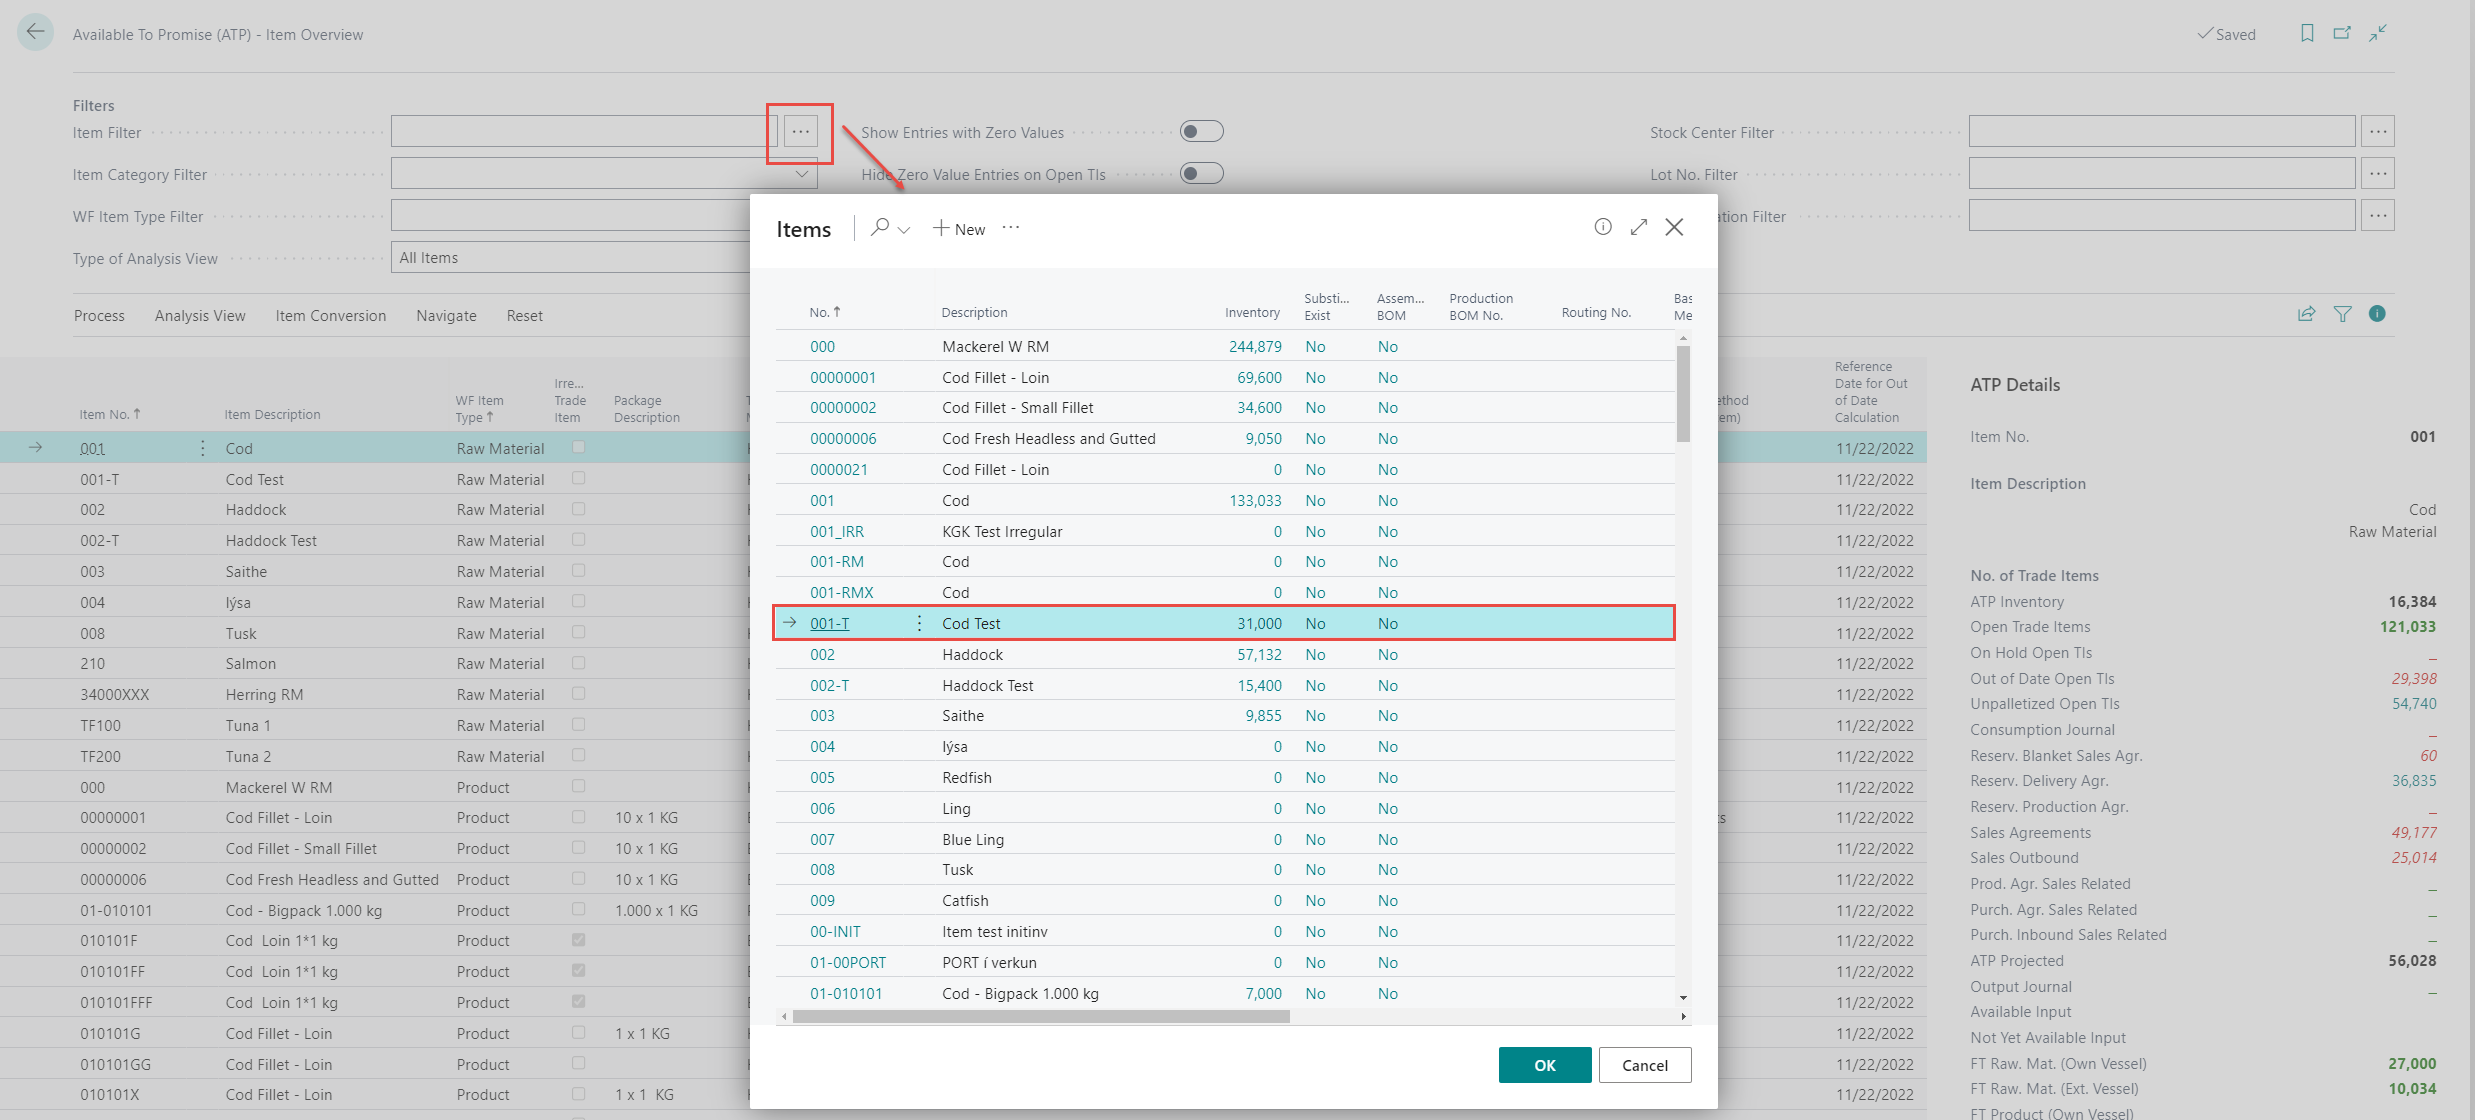Viewport: 2475px width, 1120px height.
Task: Open the Analysis View menu
Action: pyautogui.click(x=200, y=316)
